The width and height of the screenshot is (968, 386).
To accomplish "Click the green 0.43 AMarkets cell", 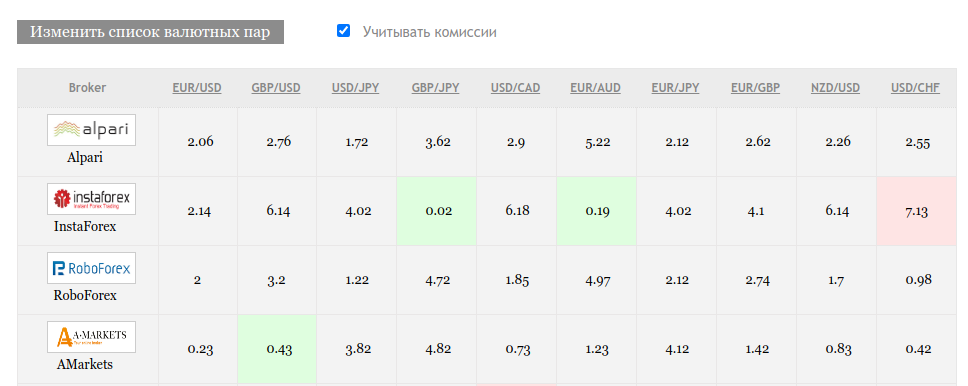I will tap(277, 349).
